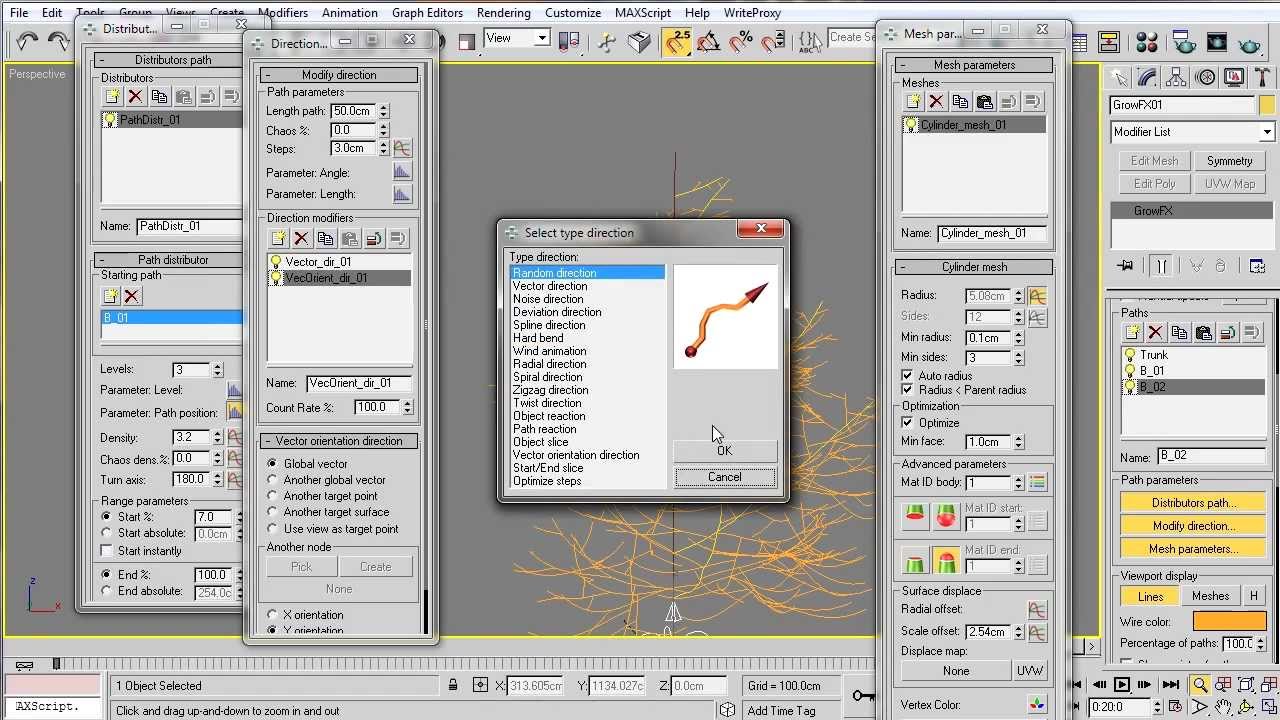Image resolution: width=1280 pixels, height=720 pixels.
Task: Delete distributor with red X in Distributors
Action: [135, 97]
